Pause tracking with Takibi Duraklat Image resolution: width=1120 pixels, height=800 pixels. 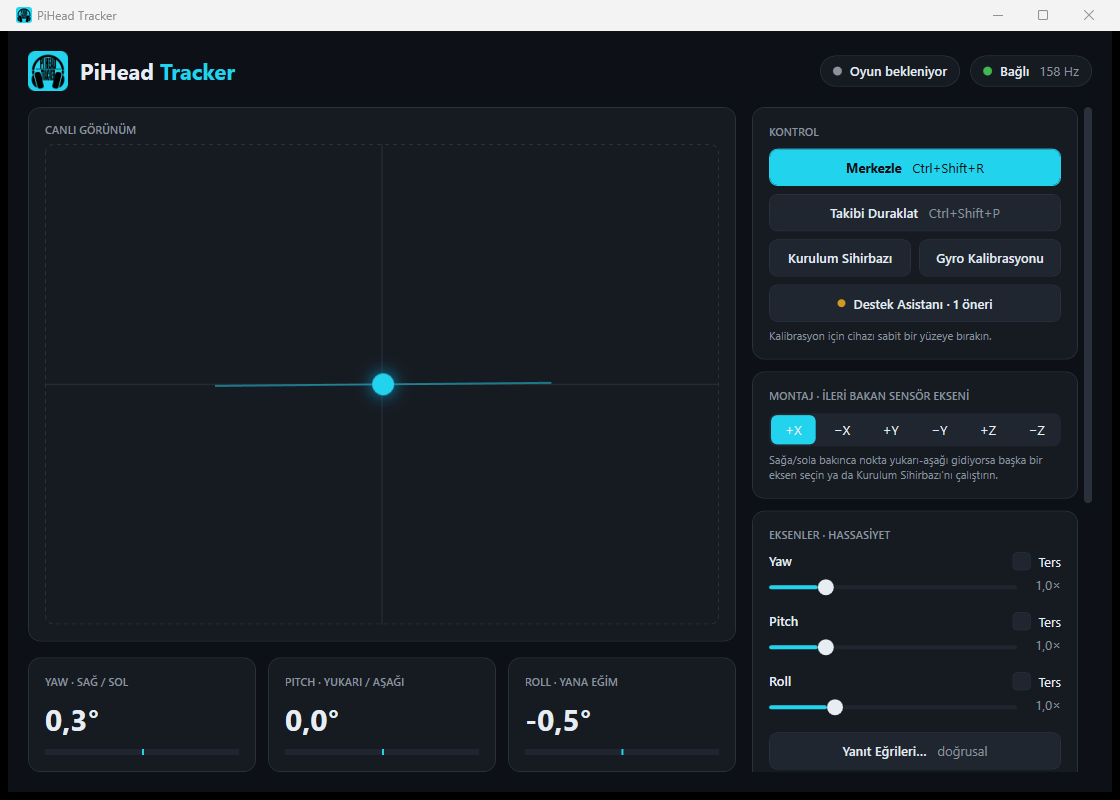(914, 213)
